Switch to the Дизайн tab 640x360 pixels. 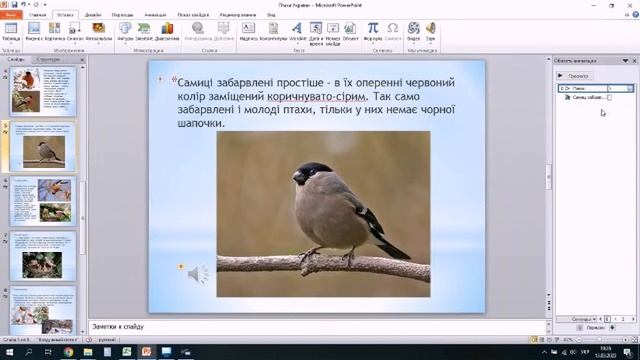pyautogui.click(x=93, y=15)
